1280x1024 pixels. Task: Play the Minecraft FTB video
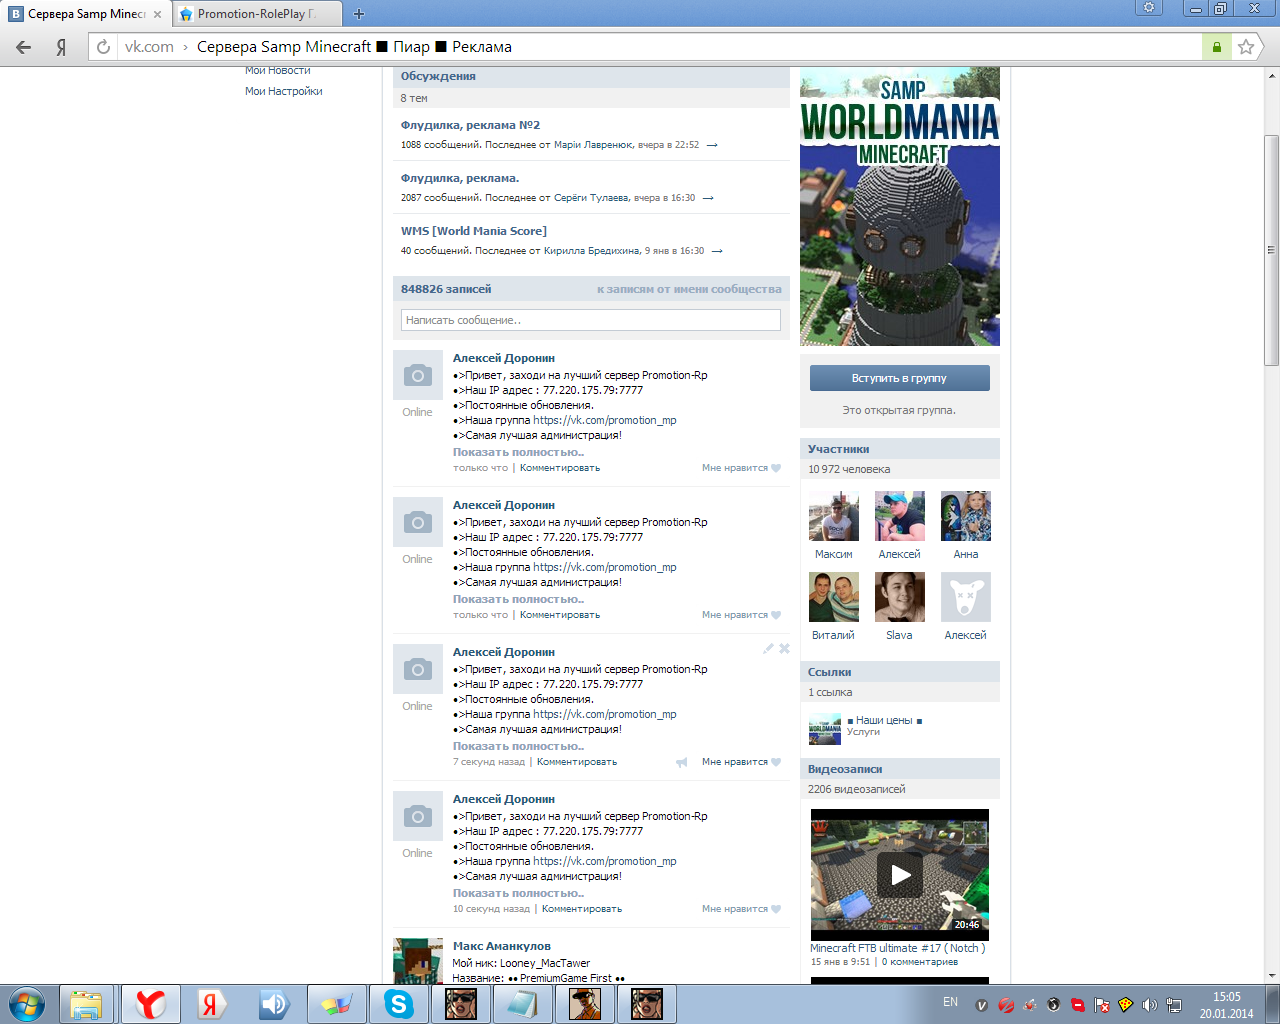pyautogui.click(x=900, y=874)
